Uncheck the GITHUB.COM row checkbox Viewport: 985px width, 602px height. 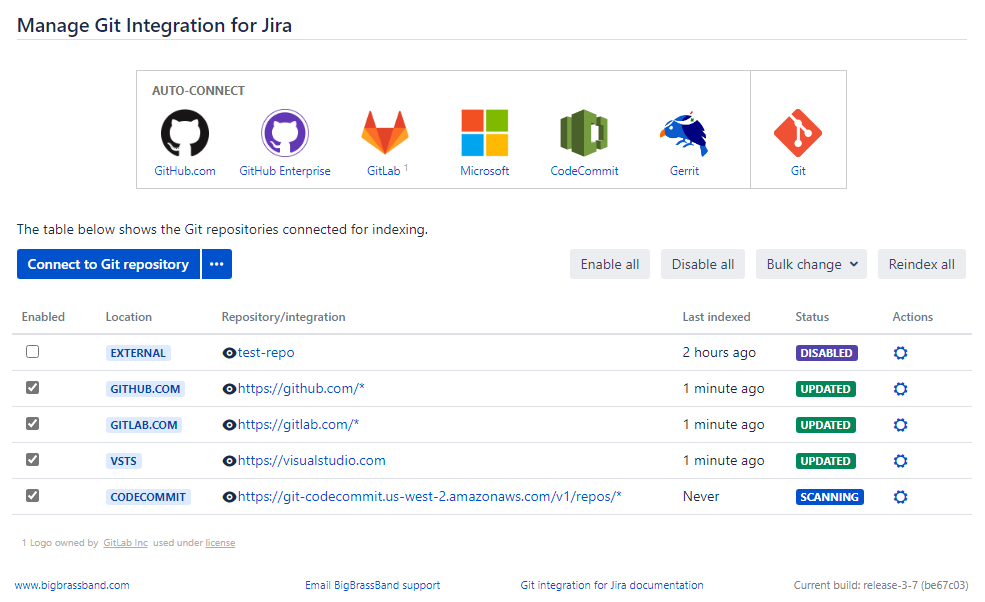[33, 388]
